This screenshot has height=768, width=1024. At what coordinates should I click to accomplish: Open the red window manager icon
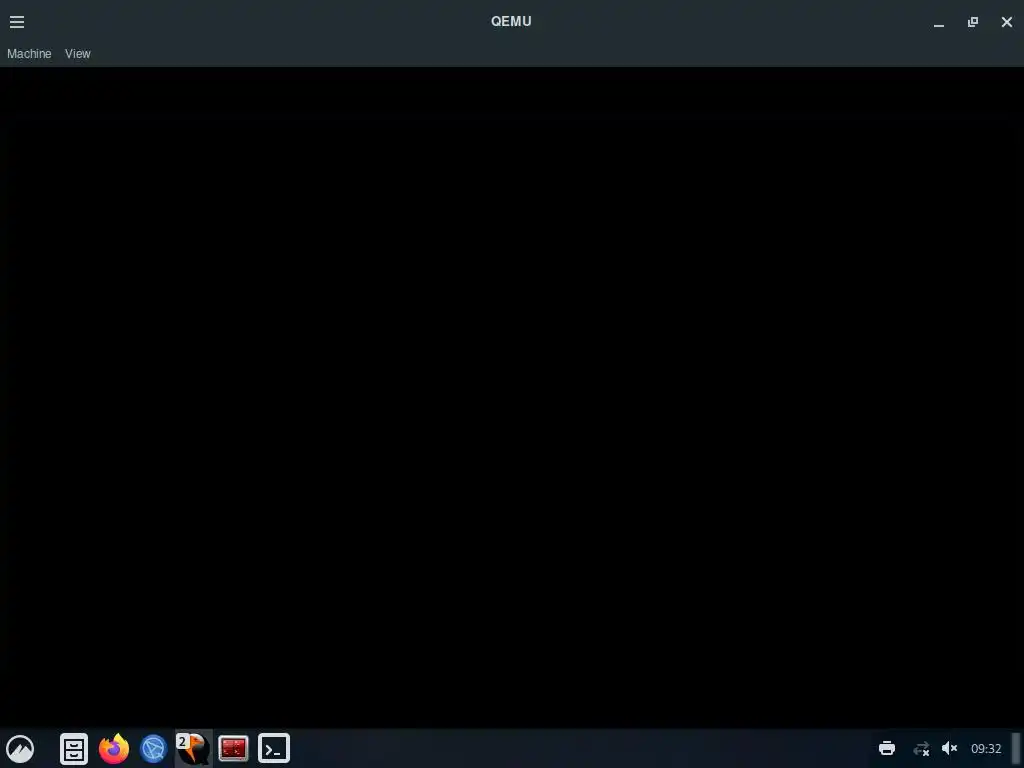[x=233, y=748]
